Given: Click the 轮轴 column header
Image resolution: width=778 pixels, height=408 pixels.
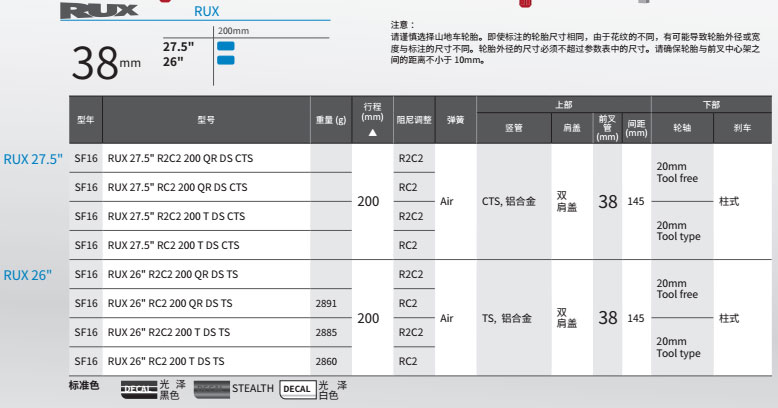Looking at the screenshot, I should (682, 128).
